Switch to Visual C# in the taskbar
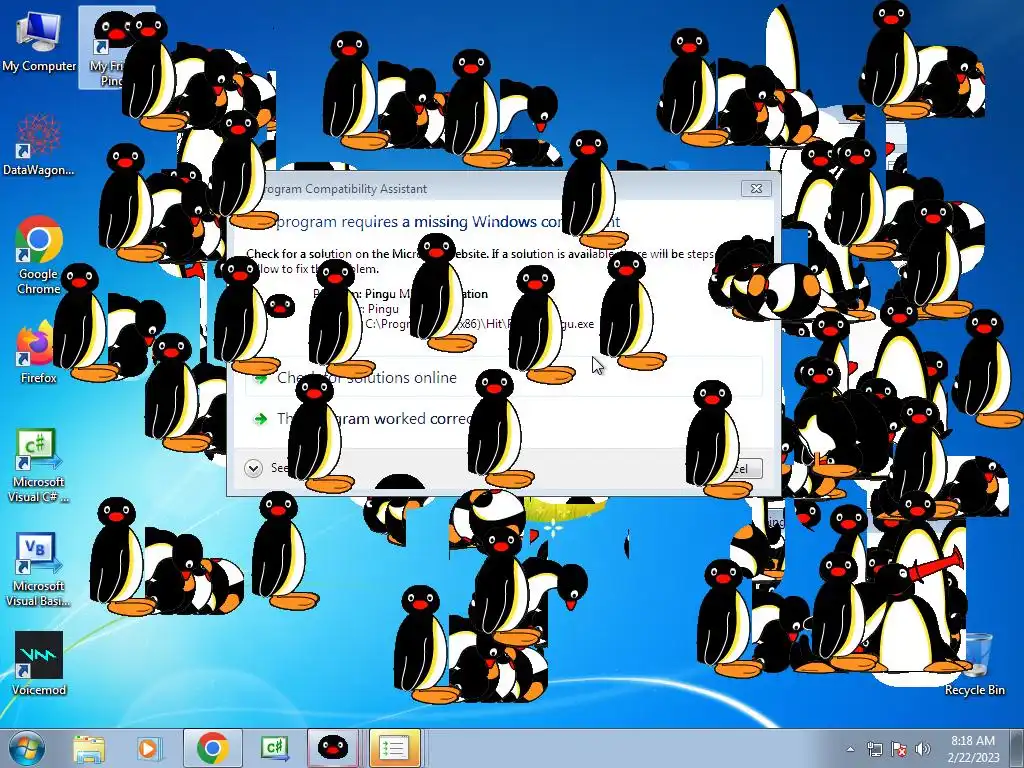Screen dimensions: 1024x768 tap(274, 748)
